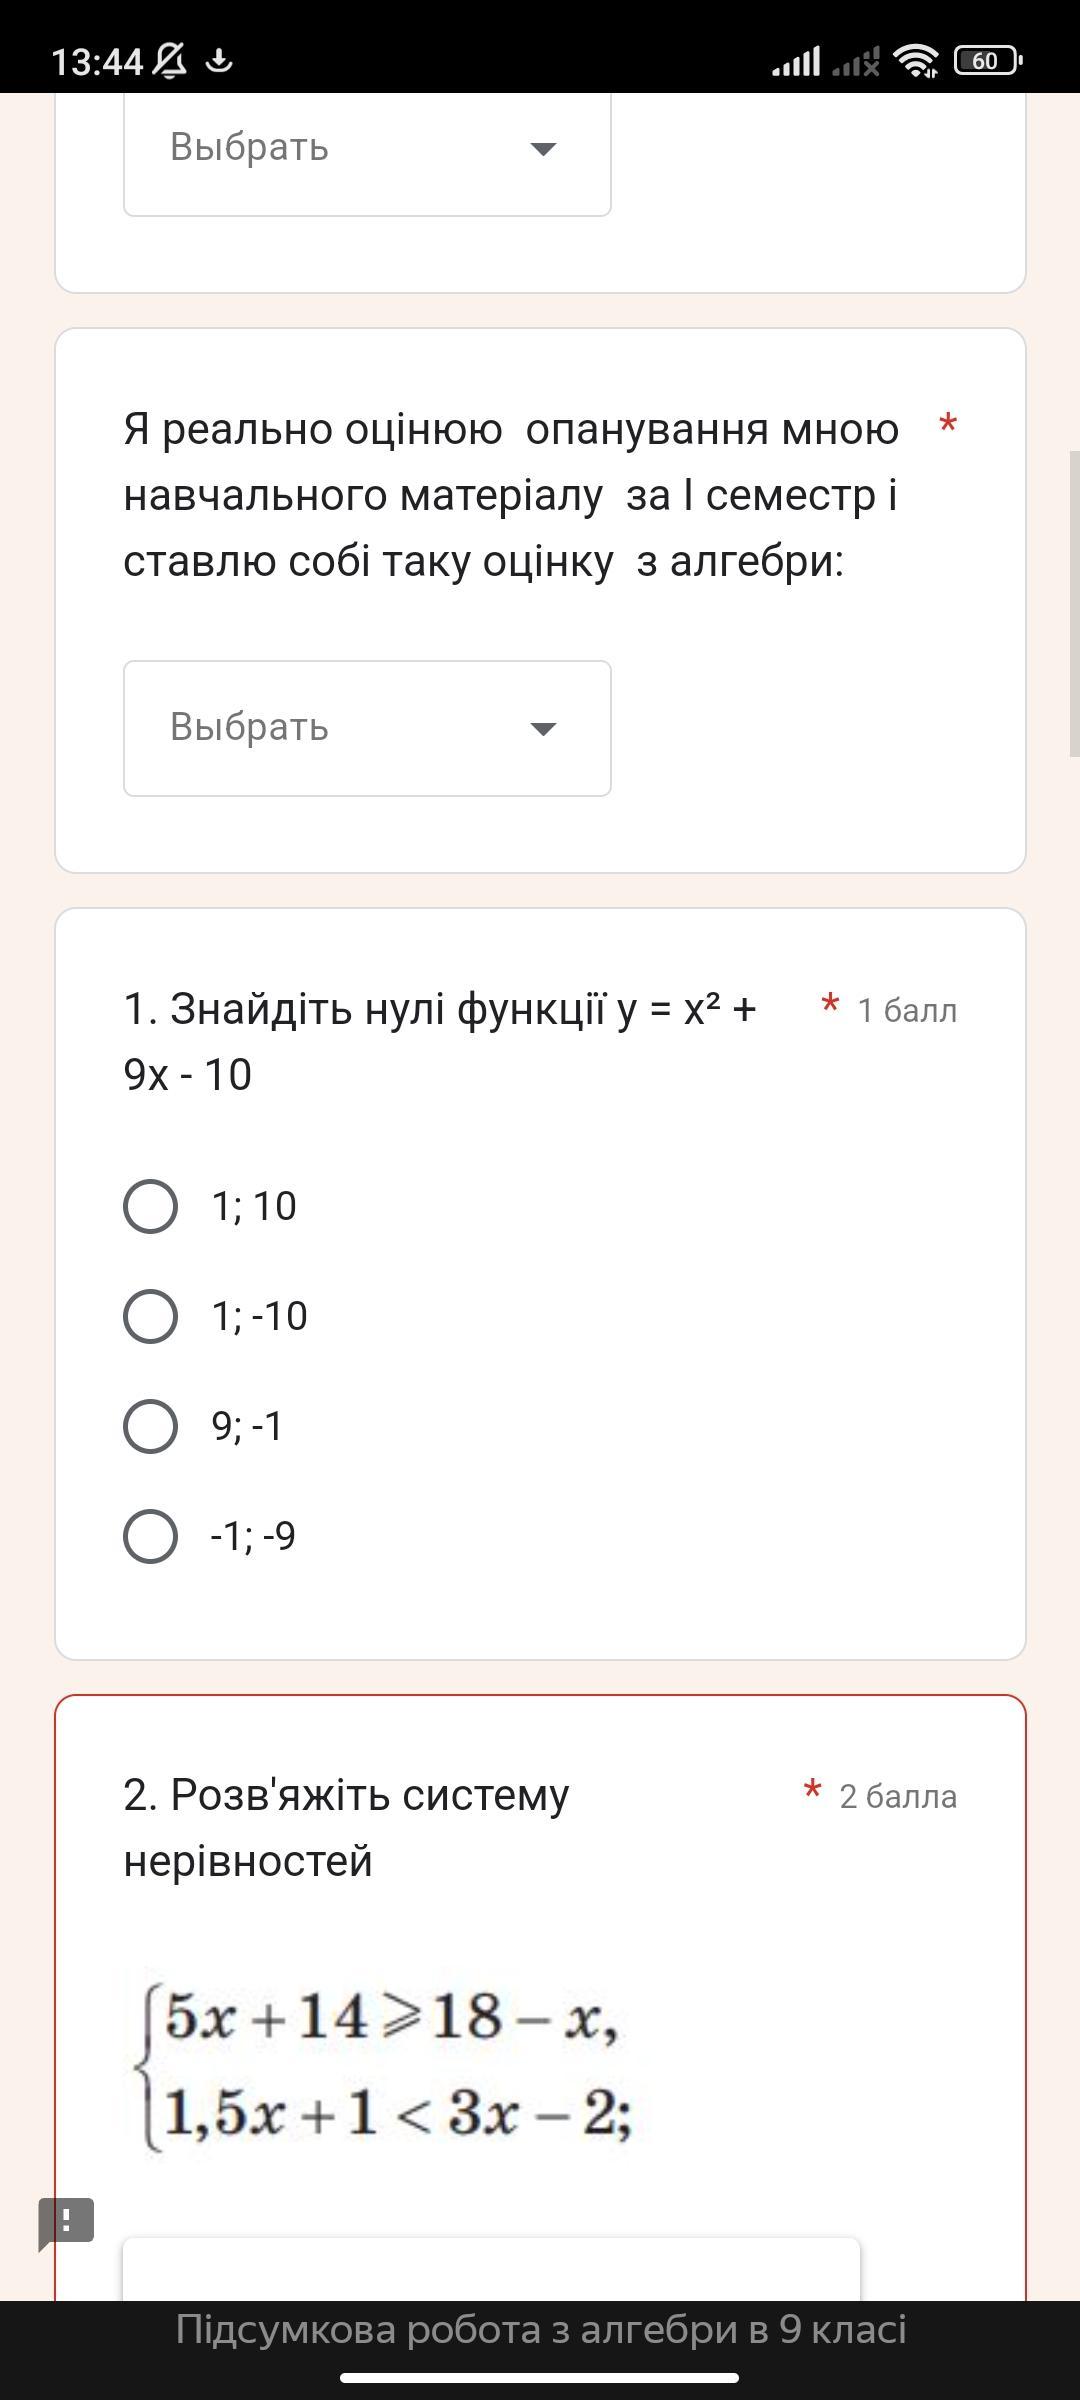Image resolution: width=1080 pixels, height=2400 pixels.
Task: Tap the feedback exclamation icon
Action: [x=66, y=2221]
